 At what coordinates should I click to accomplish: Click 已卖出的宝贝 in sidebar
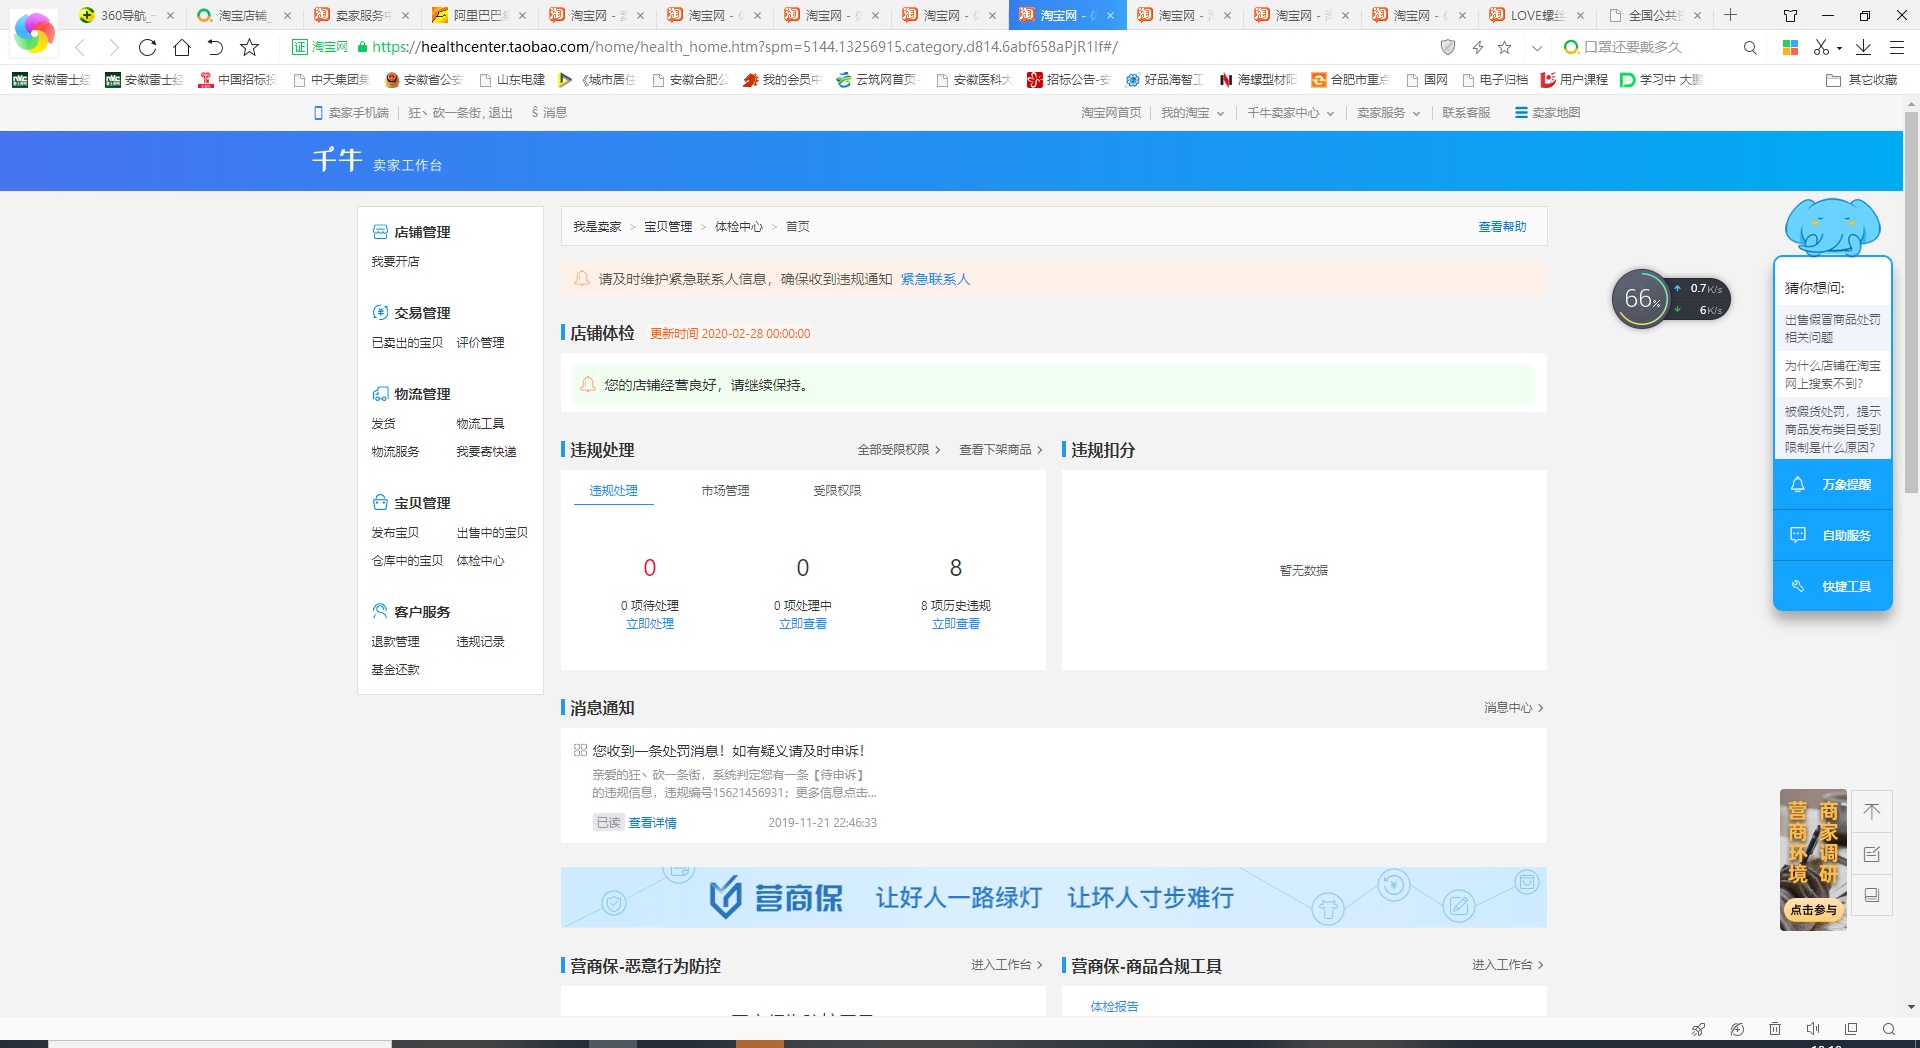tap(407, 343)
